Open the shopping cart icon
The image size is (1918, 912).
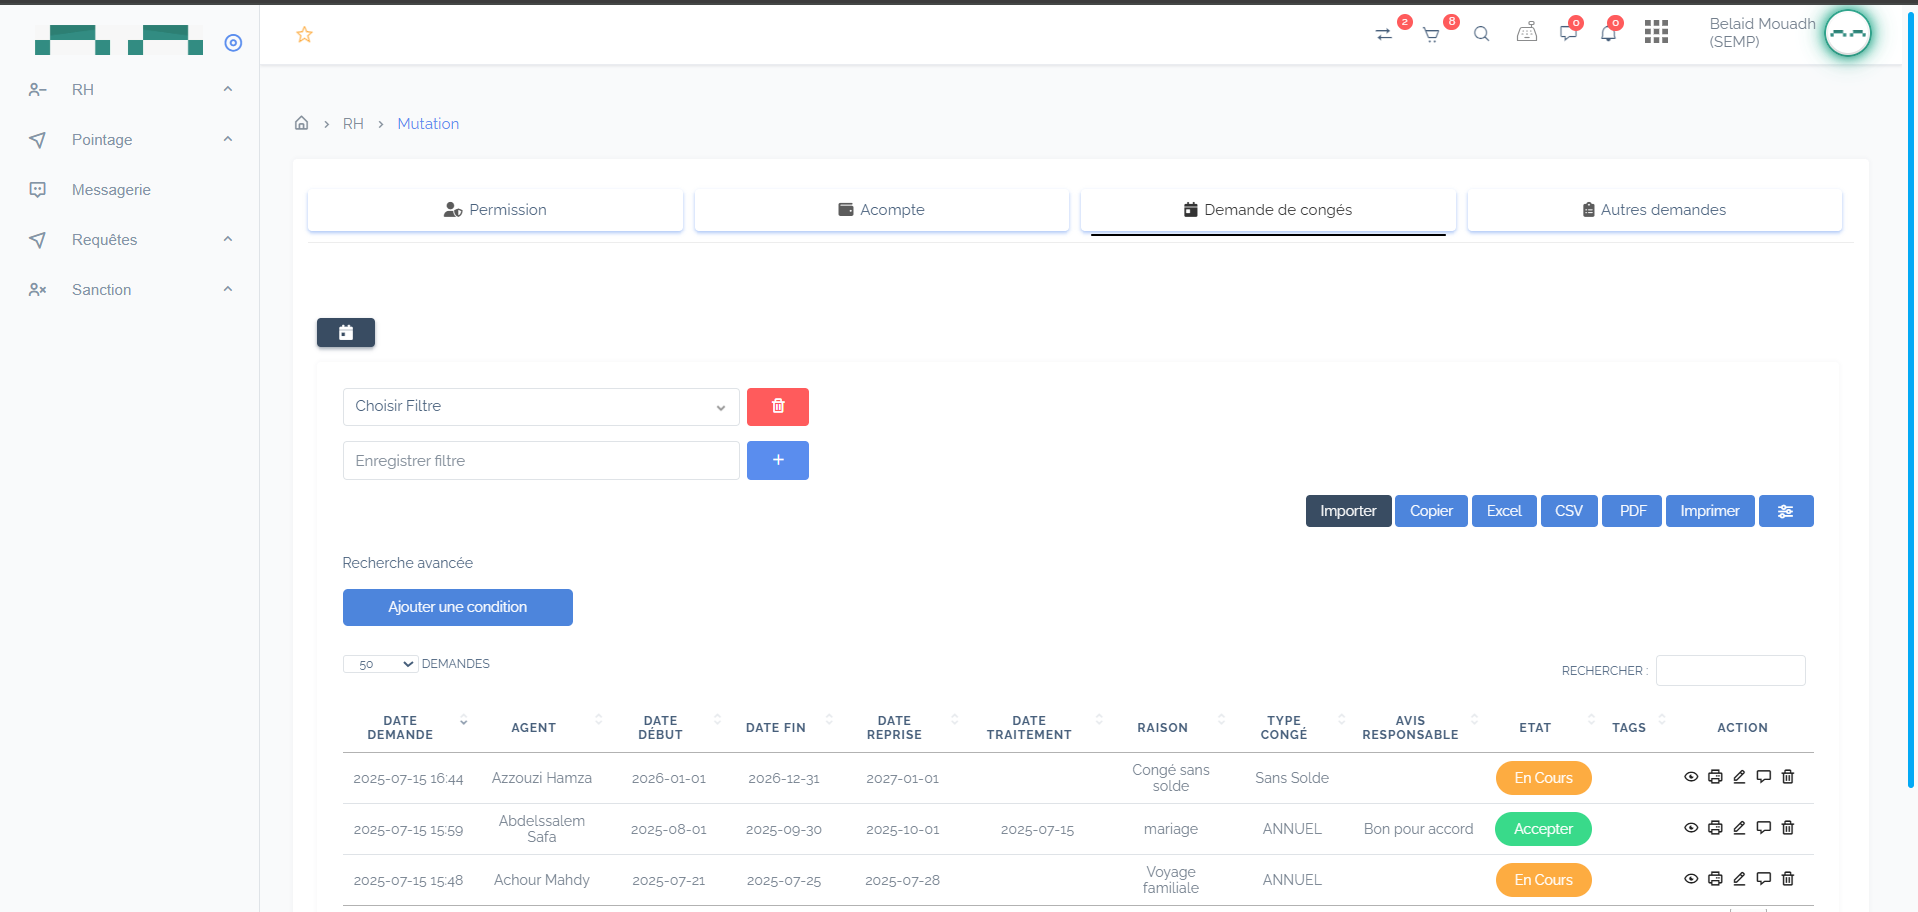click(x=1431, y=35)
